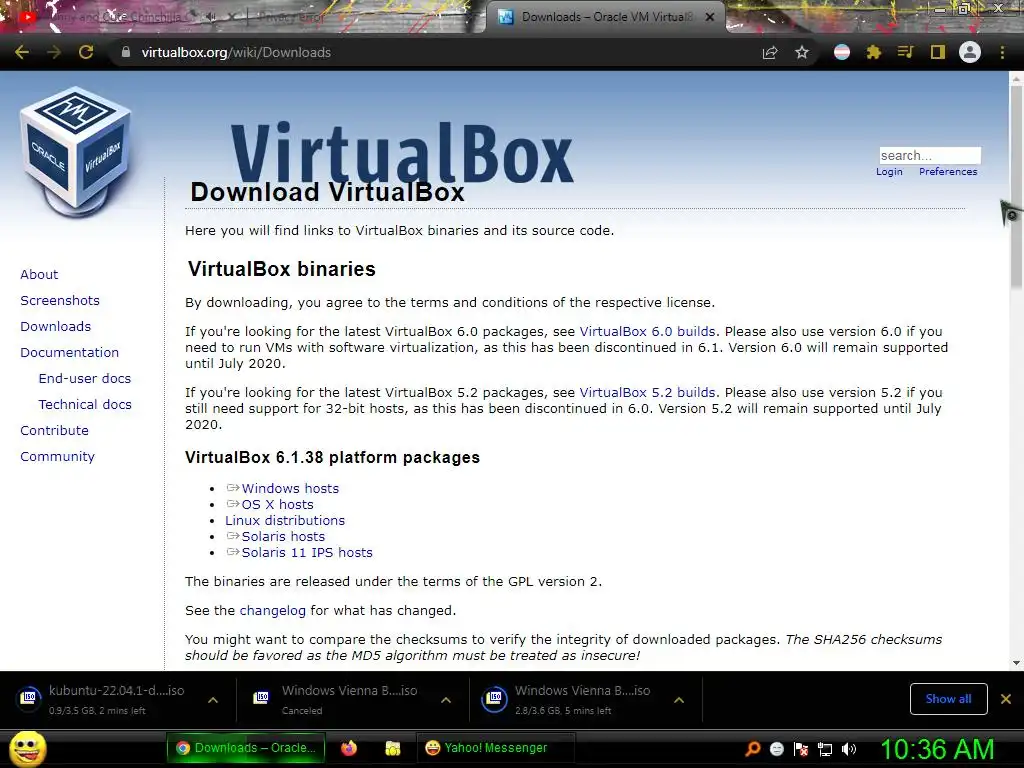Open the Chrome three-dot menu
Image resolution: width=1024 pixels, height=768 pixels.
[1002, 52]
